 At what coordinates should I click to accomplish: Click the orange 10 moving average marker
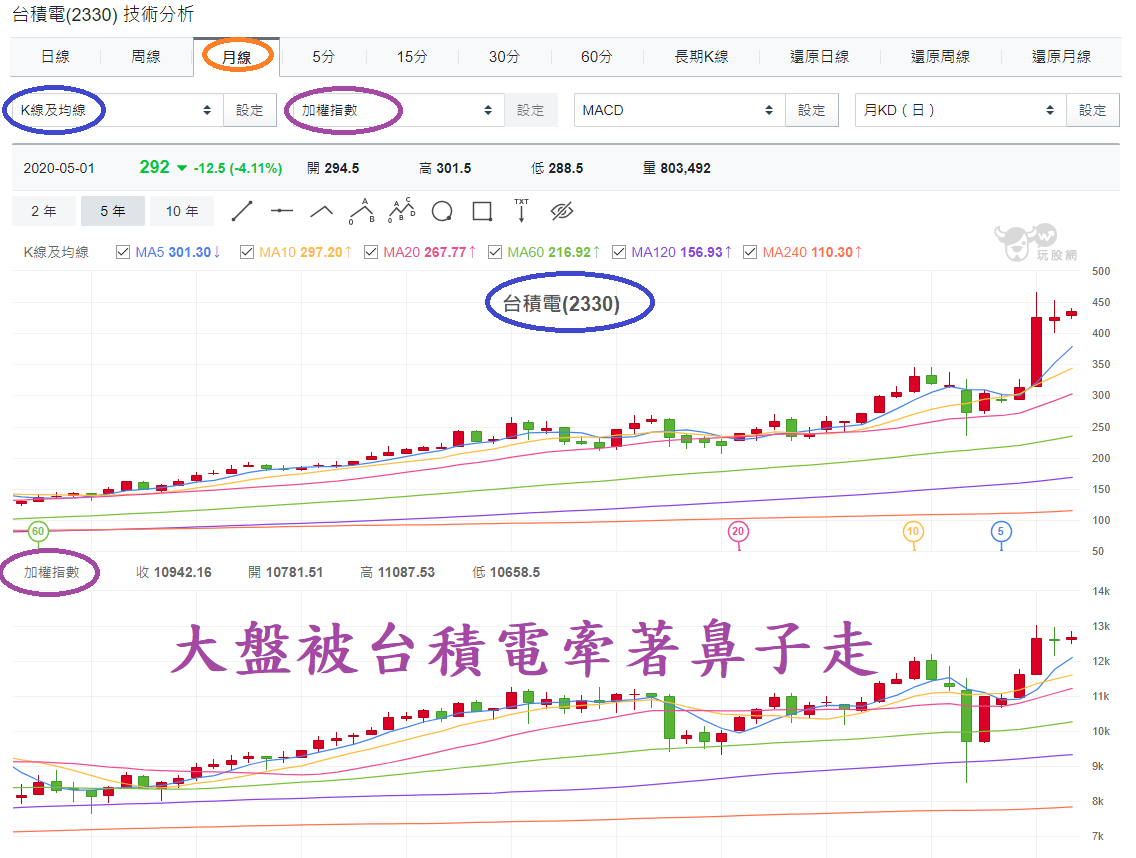pyautogui.click(x=913, y=531)
